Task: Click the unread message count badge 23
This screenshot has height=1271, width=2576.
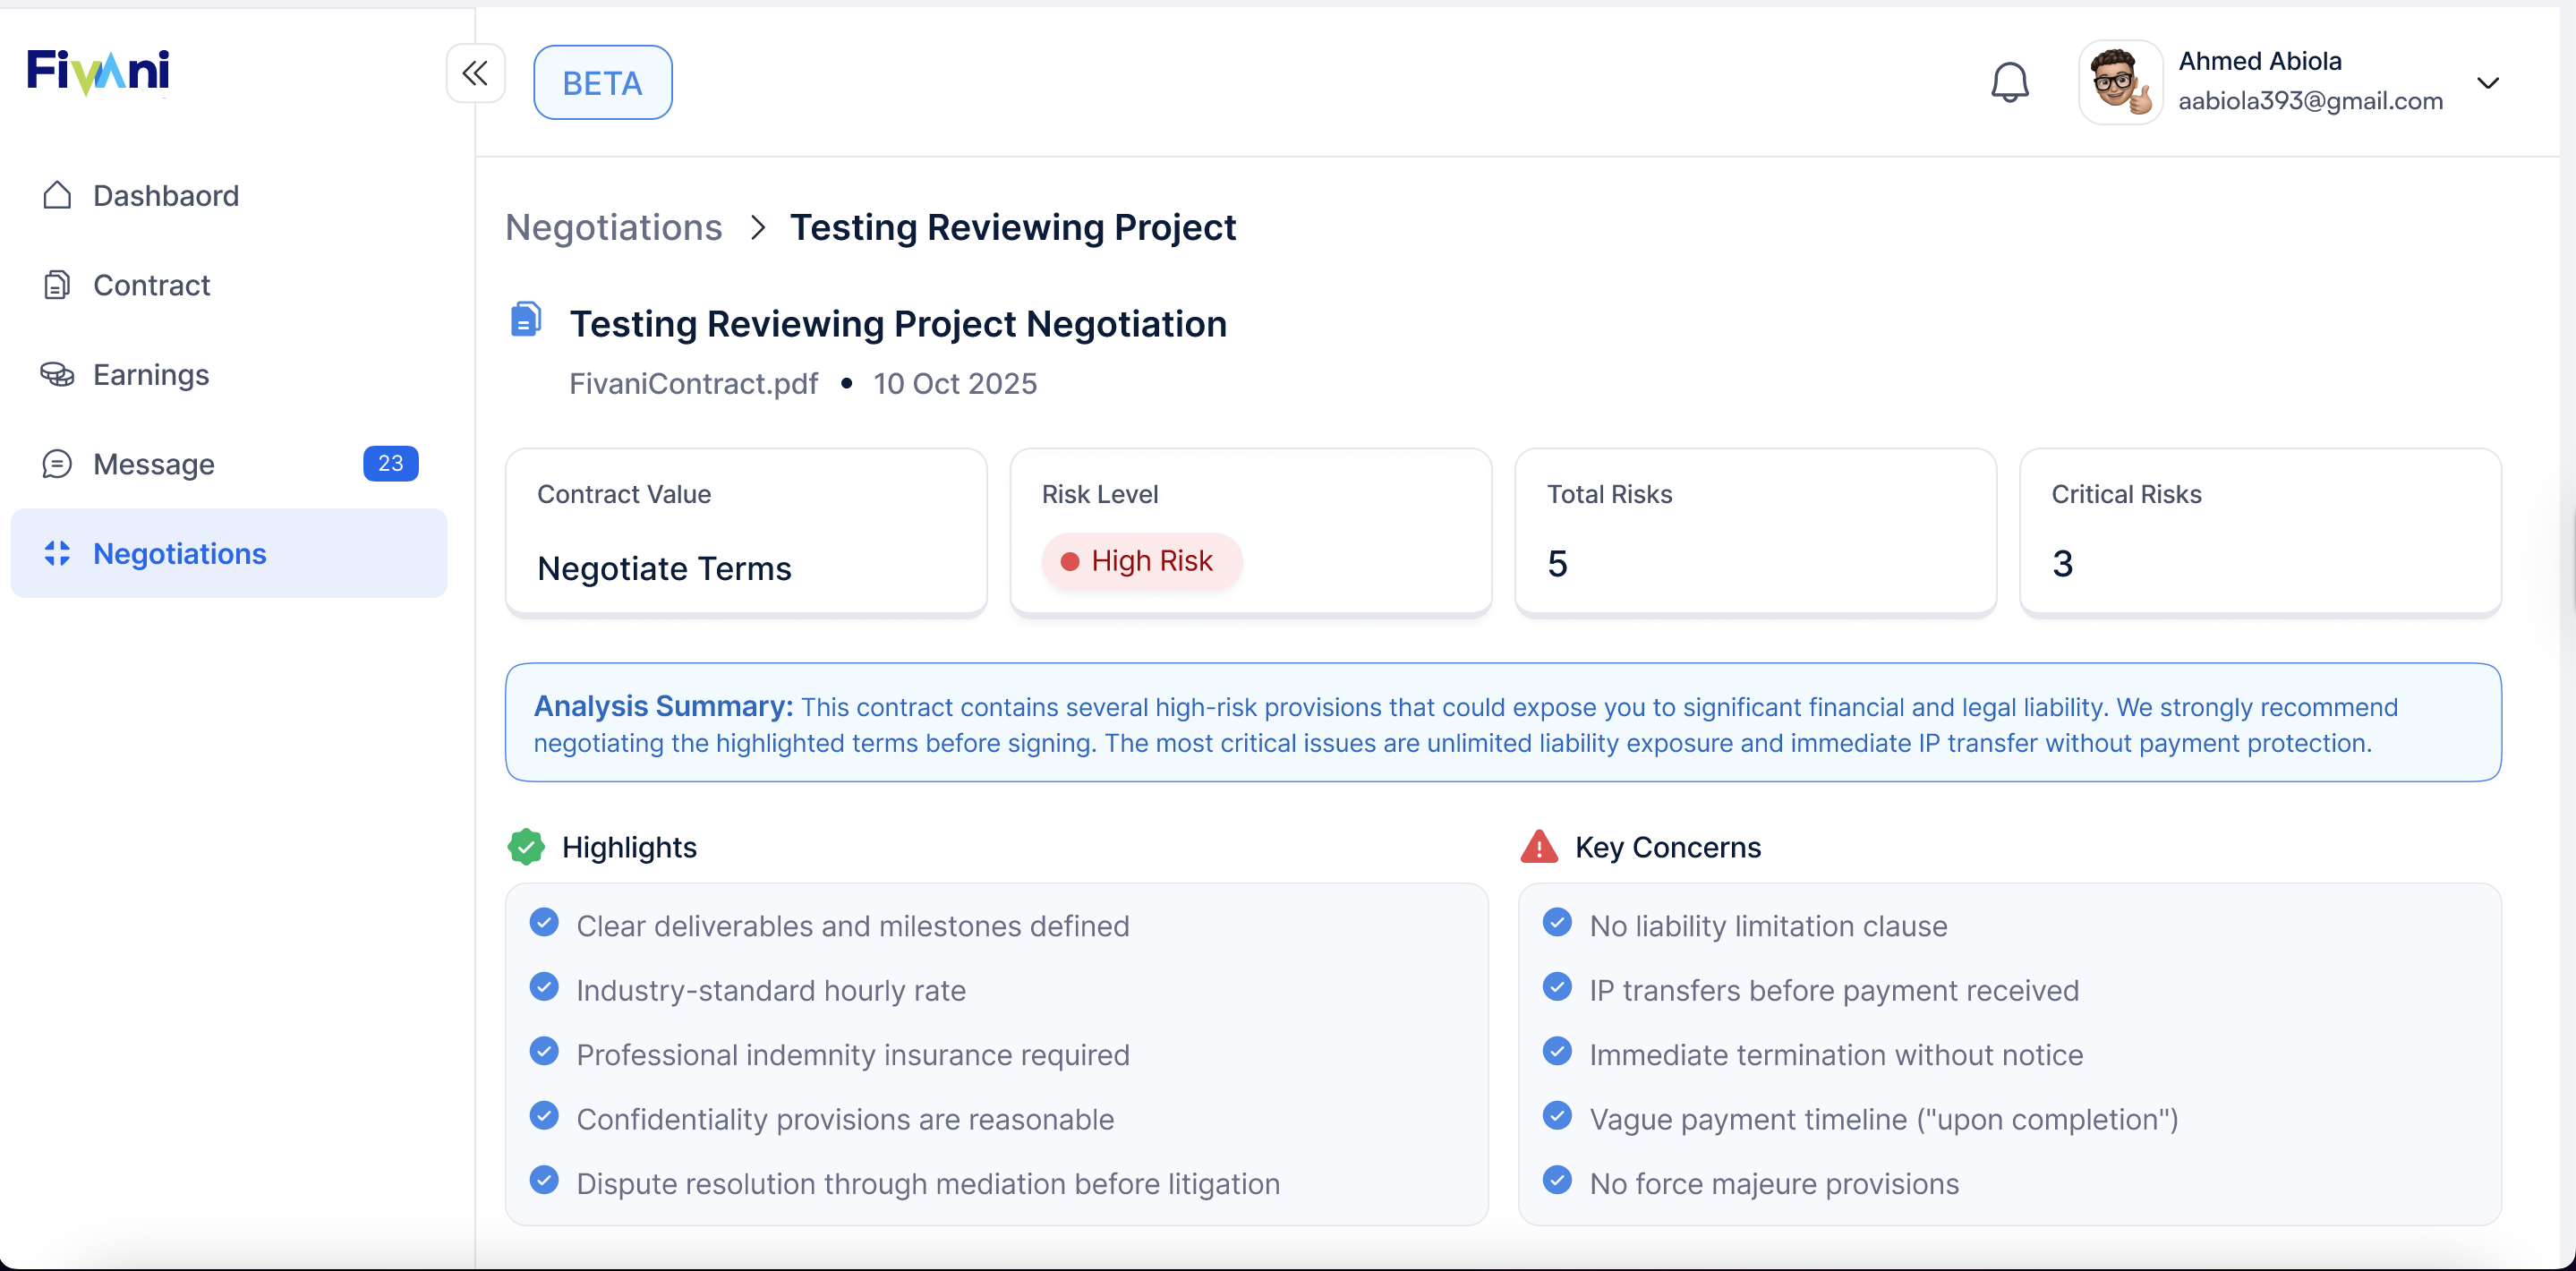Action: 390,462
